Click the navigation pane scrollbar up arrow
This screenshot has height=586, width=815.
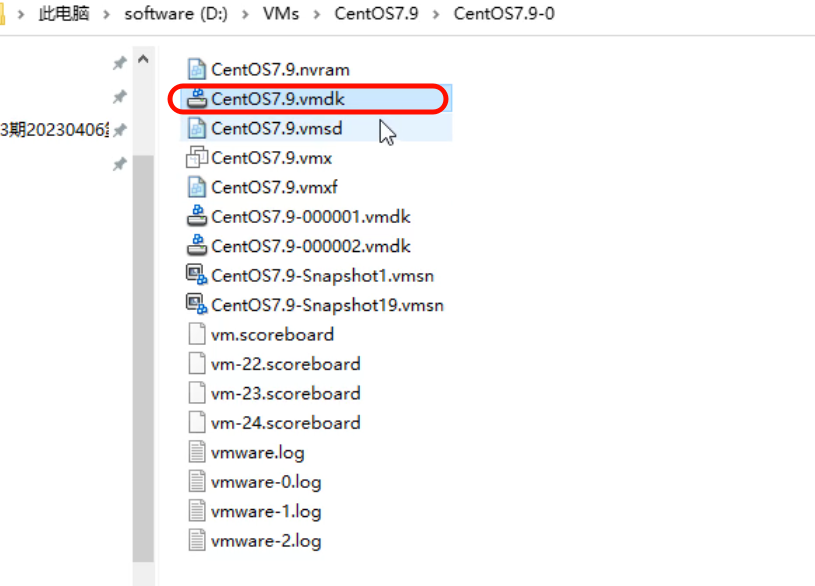pyautogui.click(x=143, y=60)
